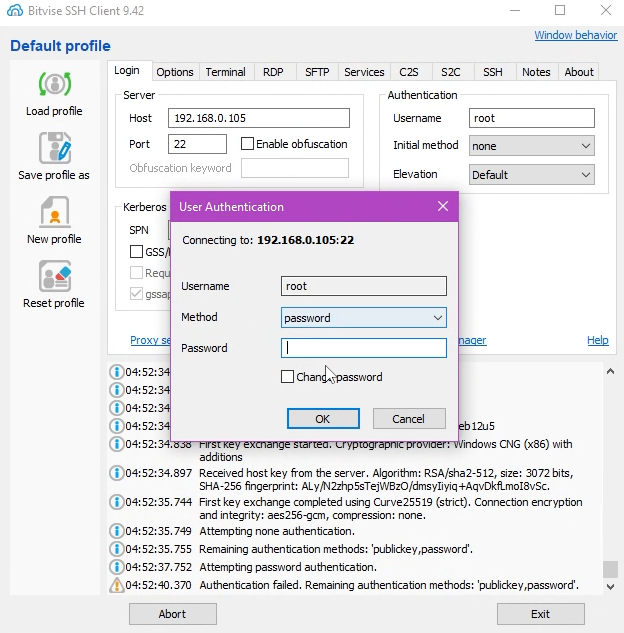
Task: Click the Host field showing 192.168.0.105
Action: click(259, 118)
